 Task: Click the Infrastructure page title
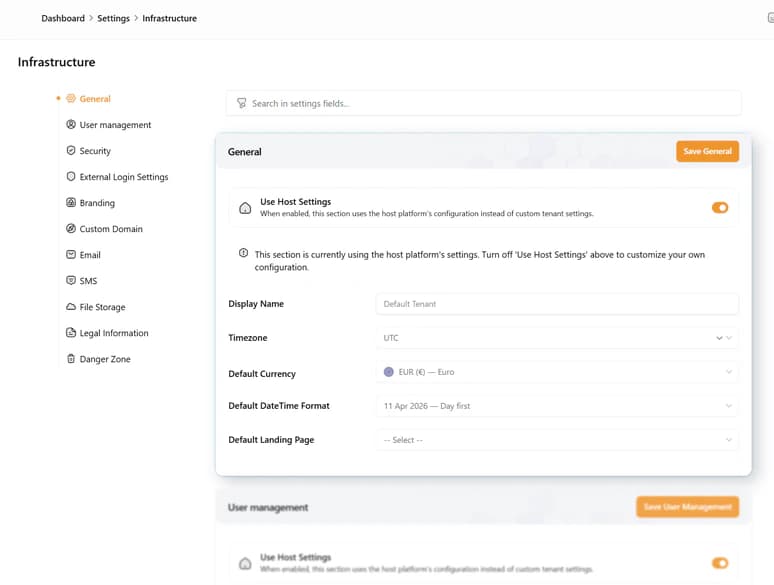point(56,62)
